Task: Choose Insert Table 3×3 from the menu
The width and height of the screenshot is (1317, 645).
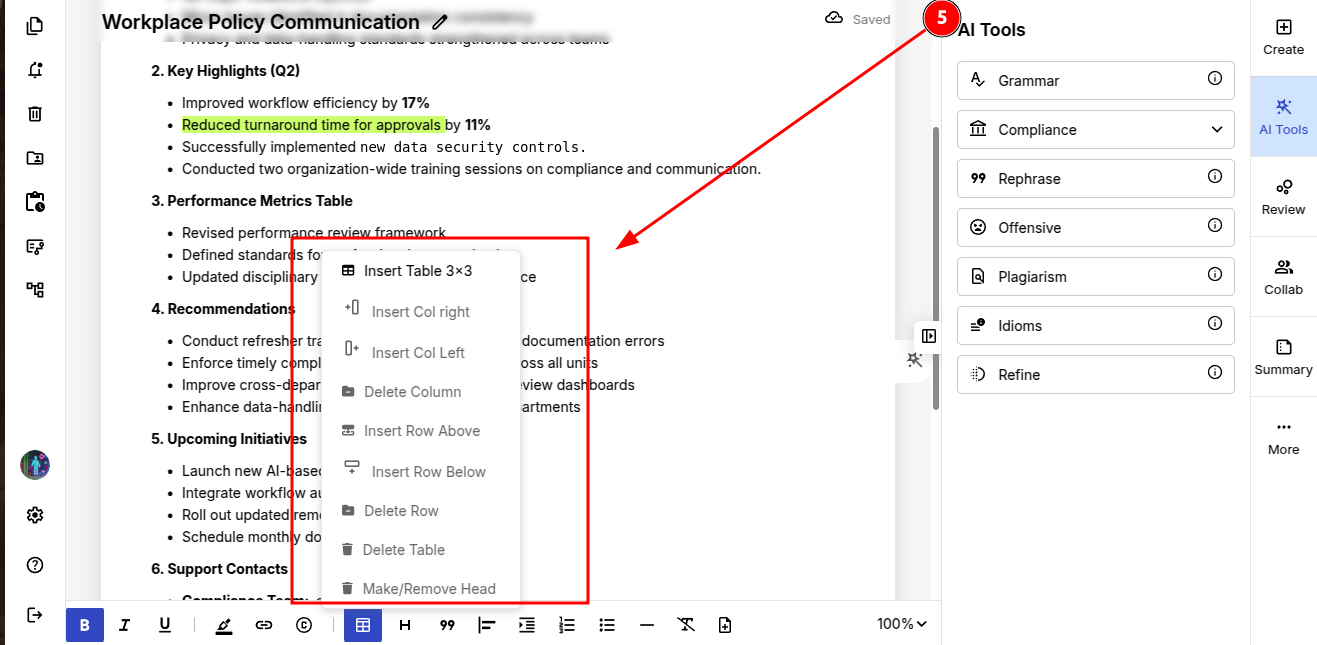Action: point(412,270)
